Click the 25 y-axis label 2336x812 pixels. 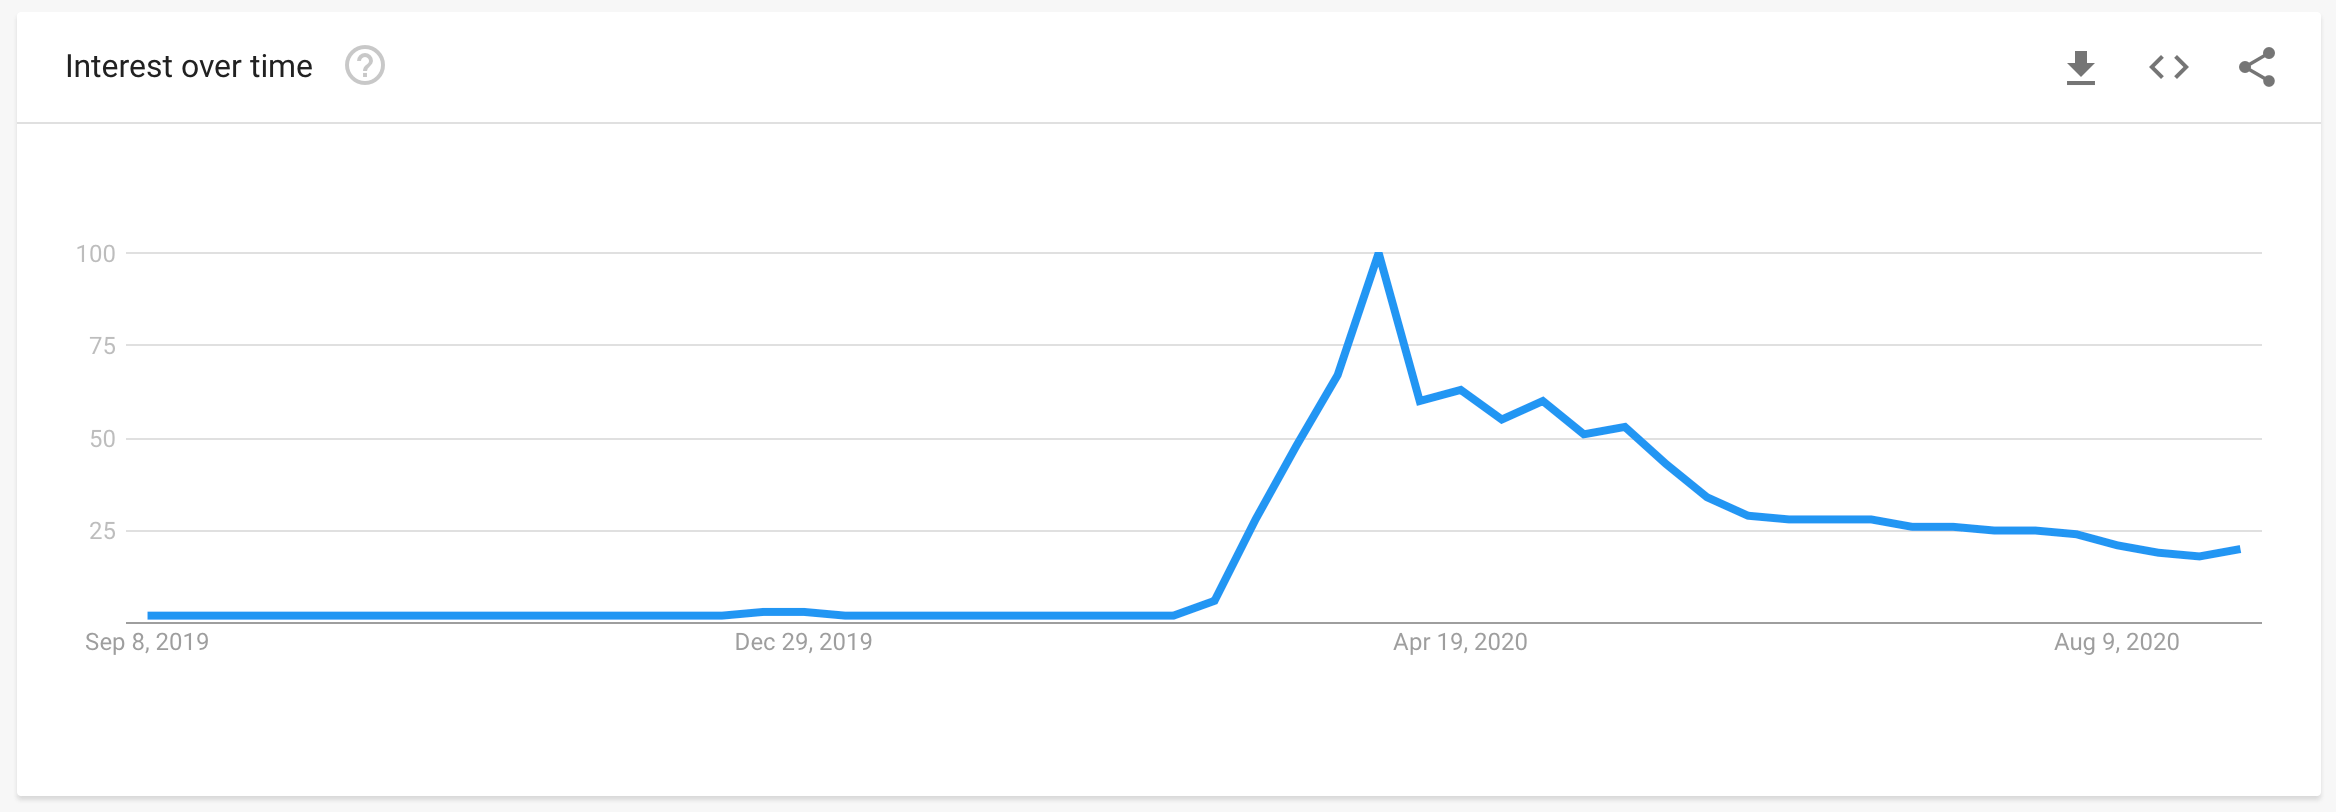click(x=103, y=531)
